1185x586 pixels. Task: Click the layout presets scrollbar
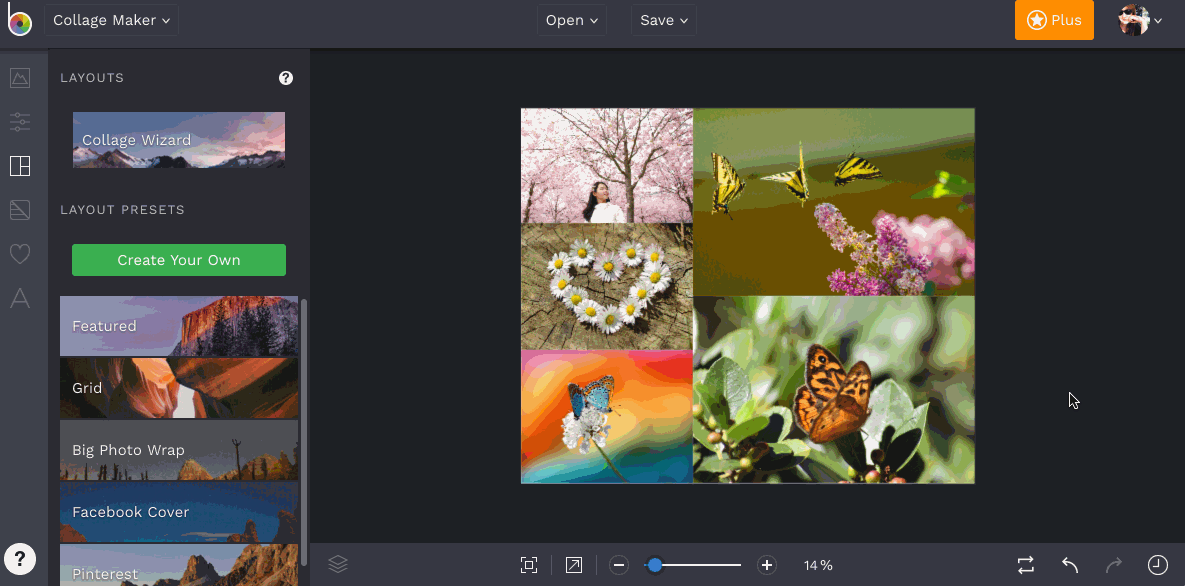click(x=304, y=431)
